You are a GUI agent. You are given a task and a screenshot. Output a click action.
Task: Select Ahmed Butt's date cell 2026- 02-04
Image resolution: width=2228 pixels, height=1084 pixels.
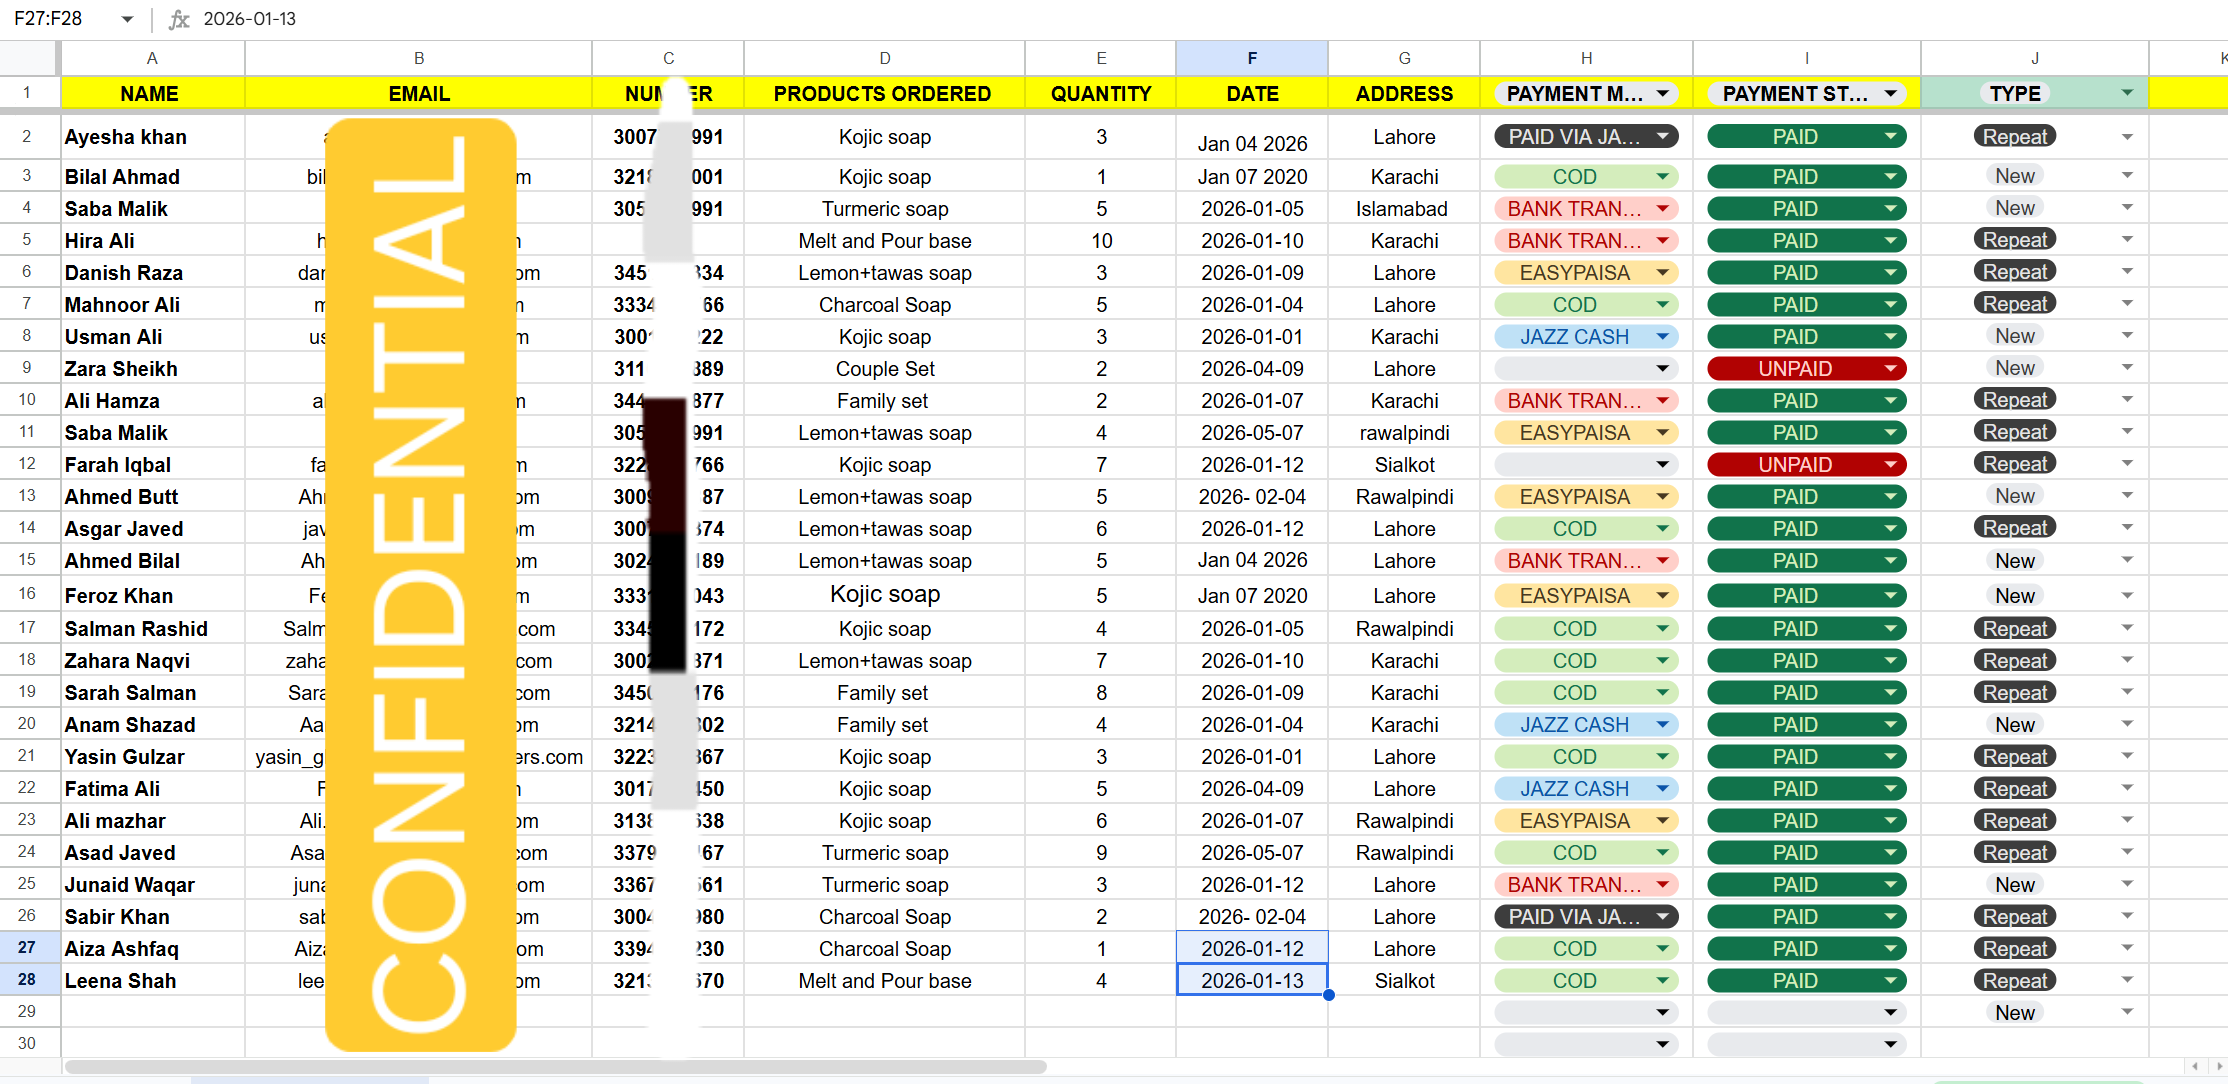point(1252,497)
